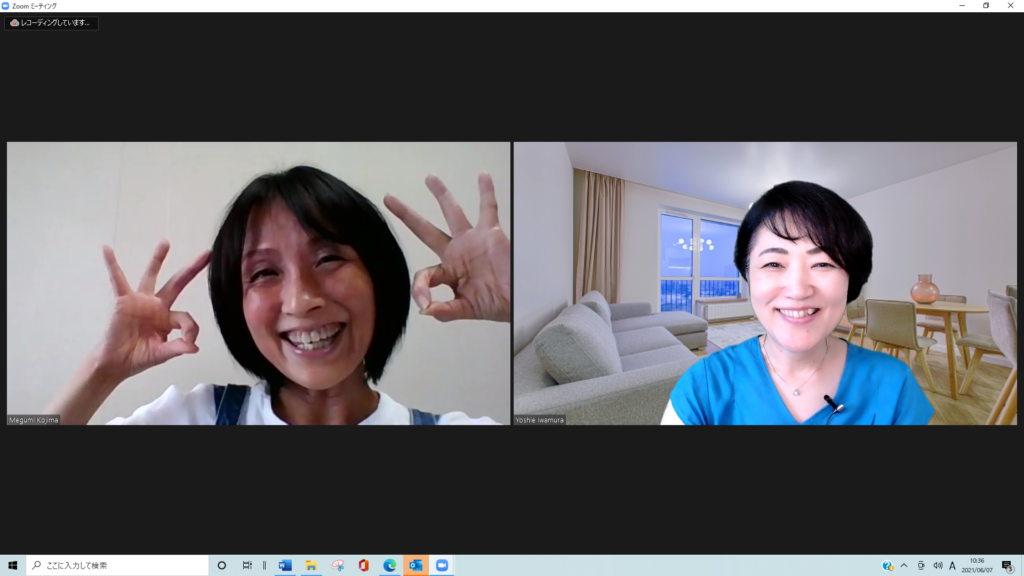
Task: Open File Explorer from the taskbar
Action: [x=311, y=565]
